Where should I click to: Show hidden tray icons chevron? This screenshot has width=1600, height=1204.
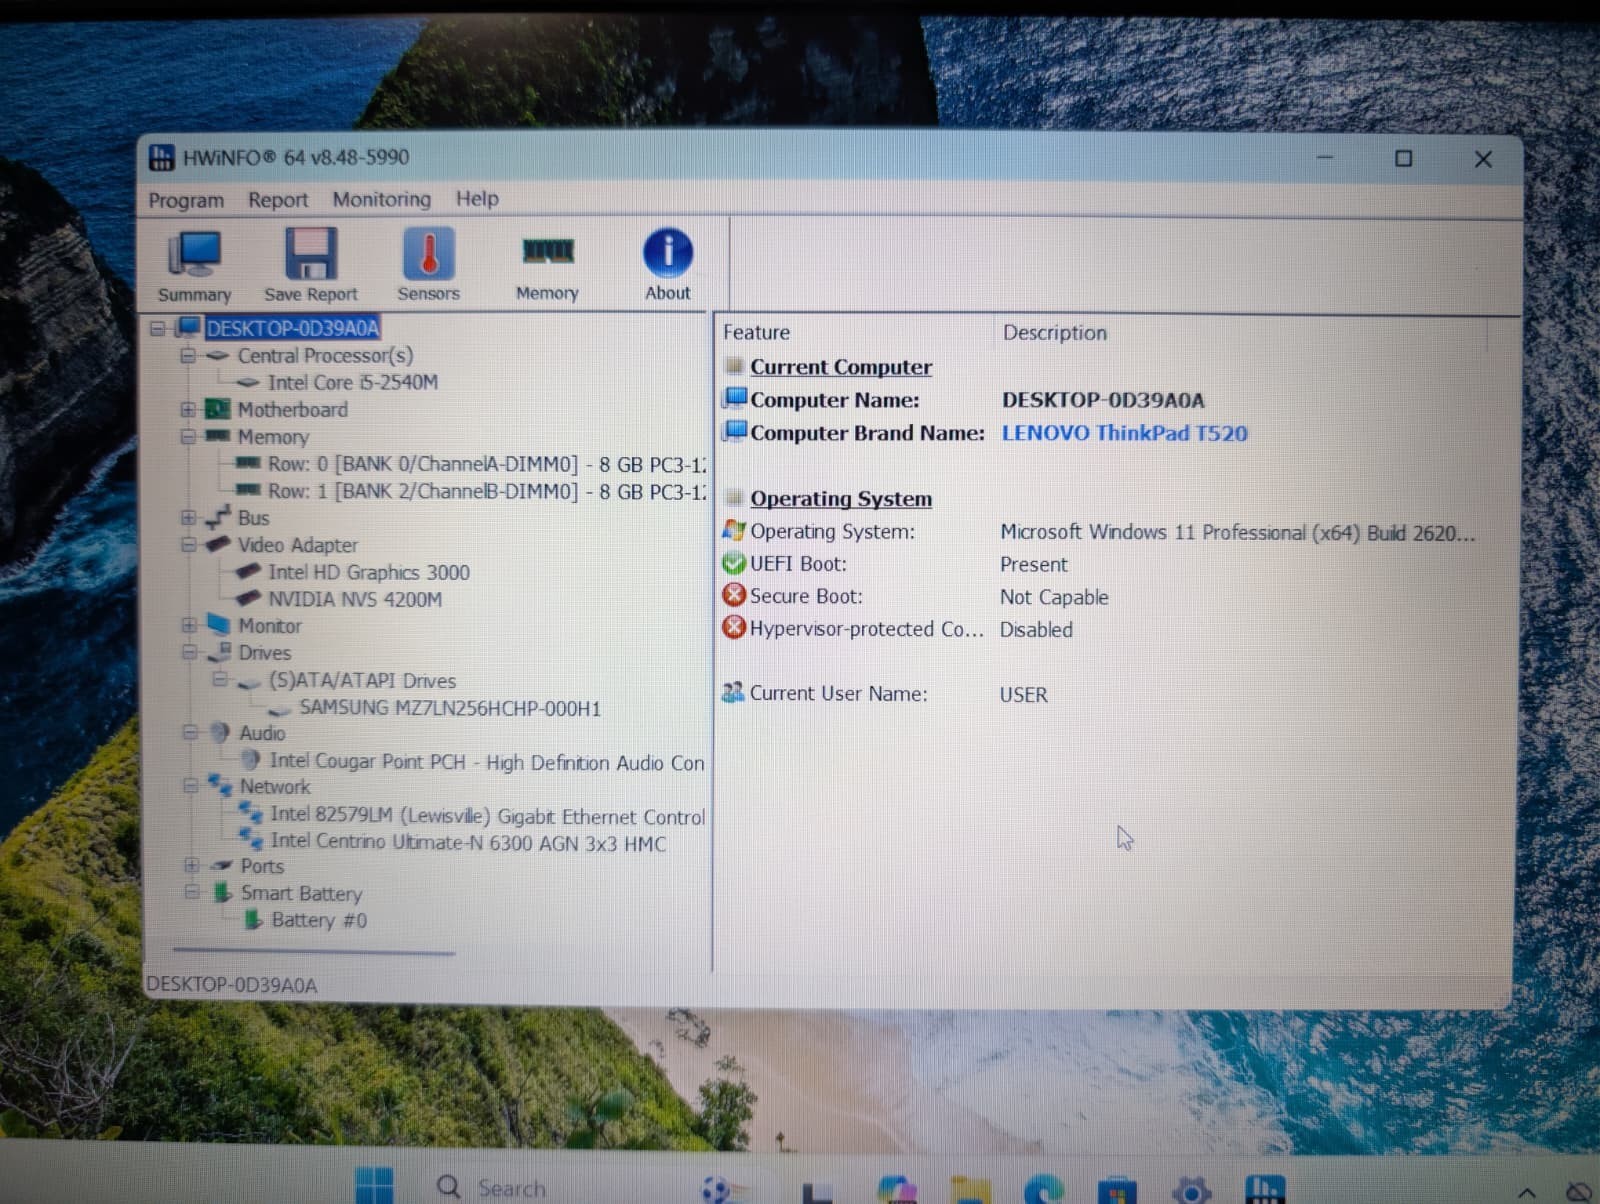1527,1193
